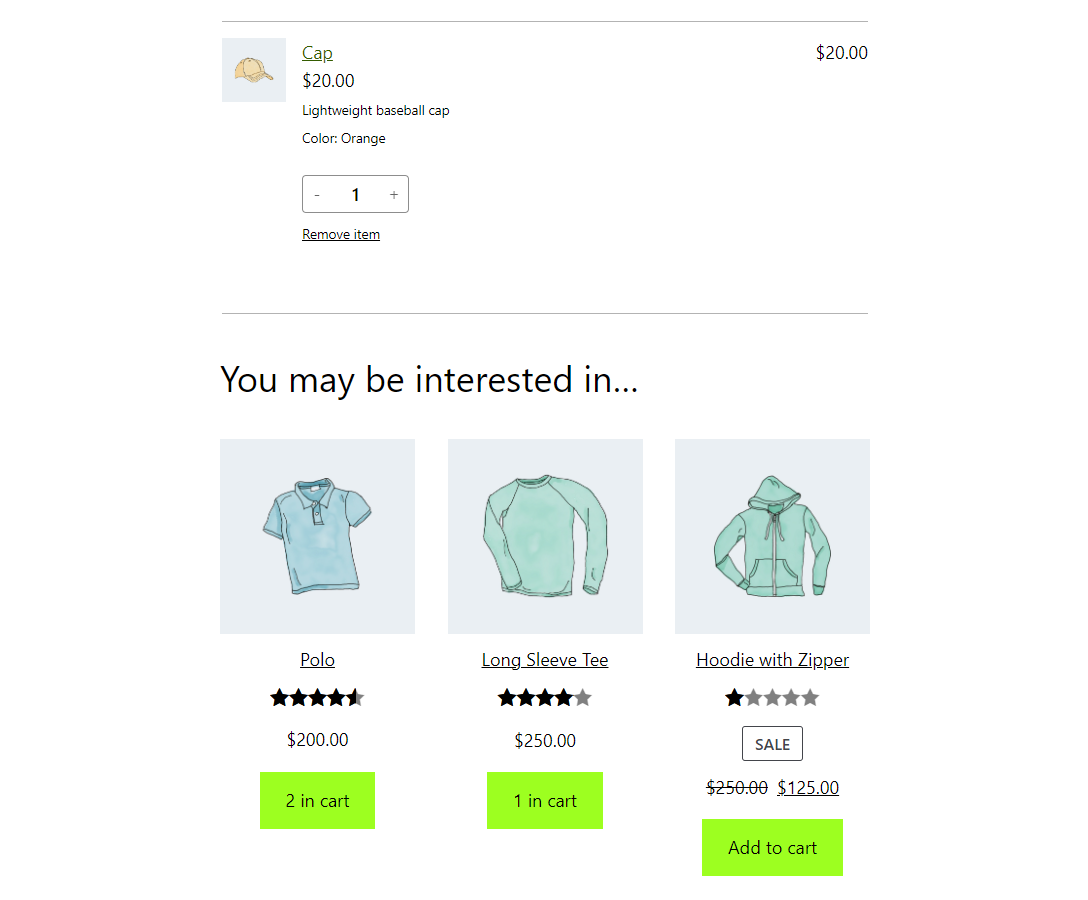Add Hoodie with Zipper to cart

point(772,848)
